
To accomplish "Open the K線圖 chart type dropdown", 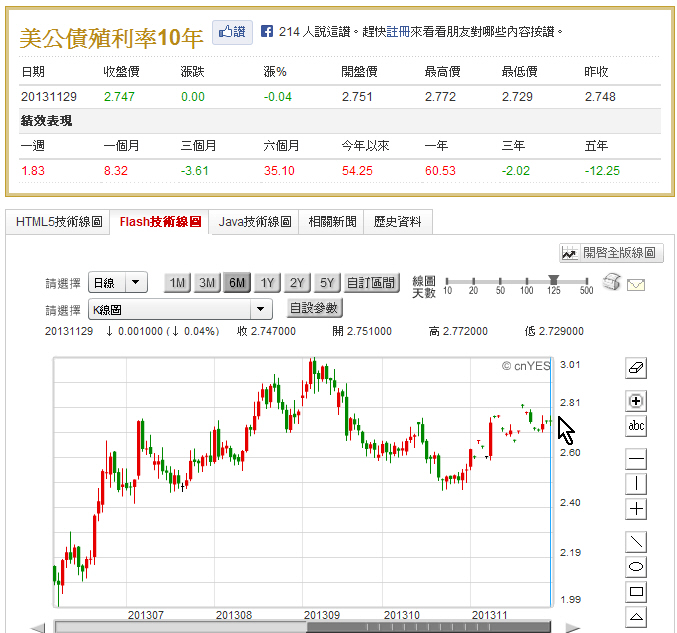I will (x=180, y=309).
